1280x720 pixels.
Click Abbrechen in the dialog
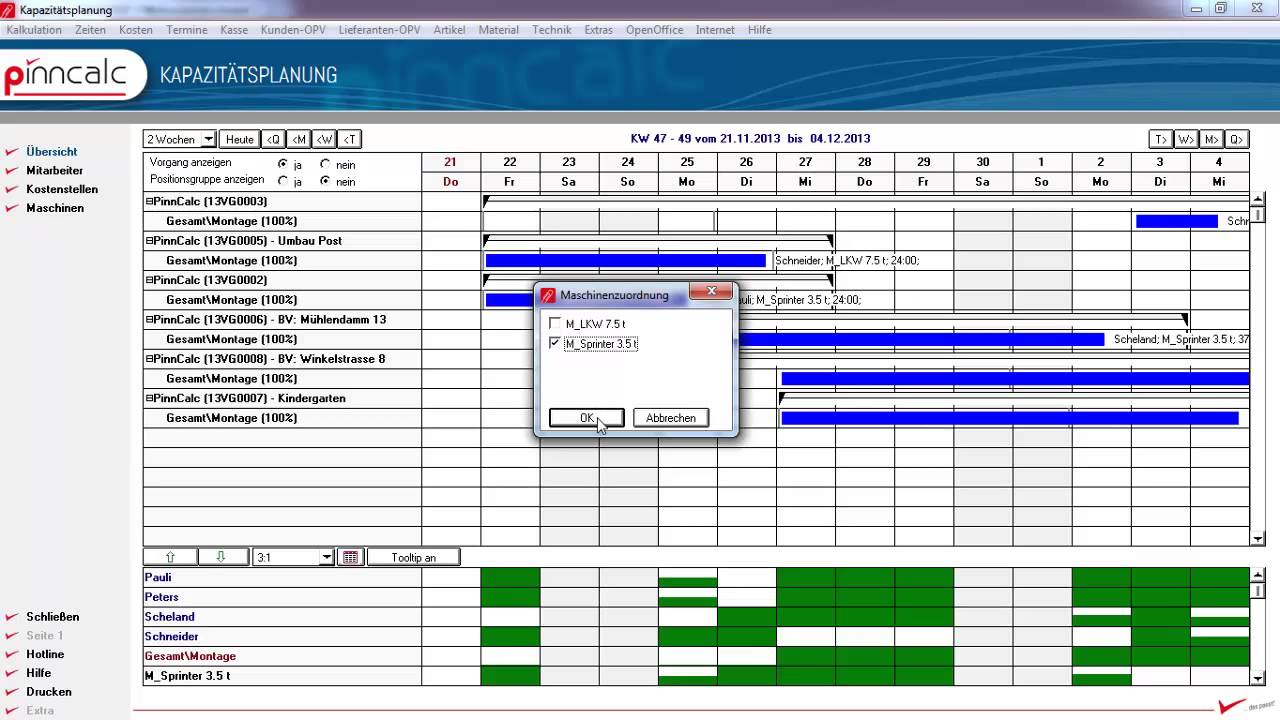671,418
